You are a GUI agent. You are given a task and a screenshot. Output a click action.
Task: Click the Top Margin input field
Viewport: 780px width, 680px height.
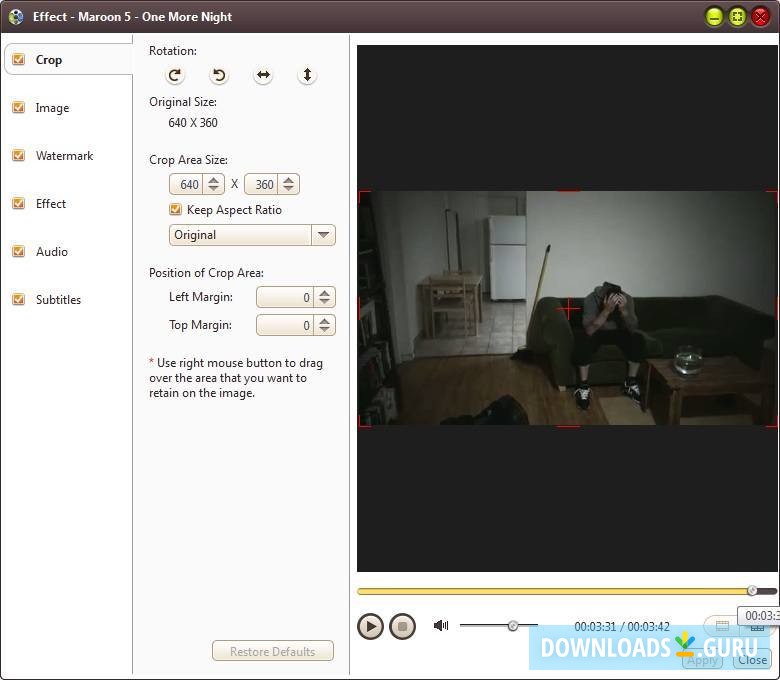pos(285,325)
